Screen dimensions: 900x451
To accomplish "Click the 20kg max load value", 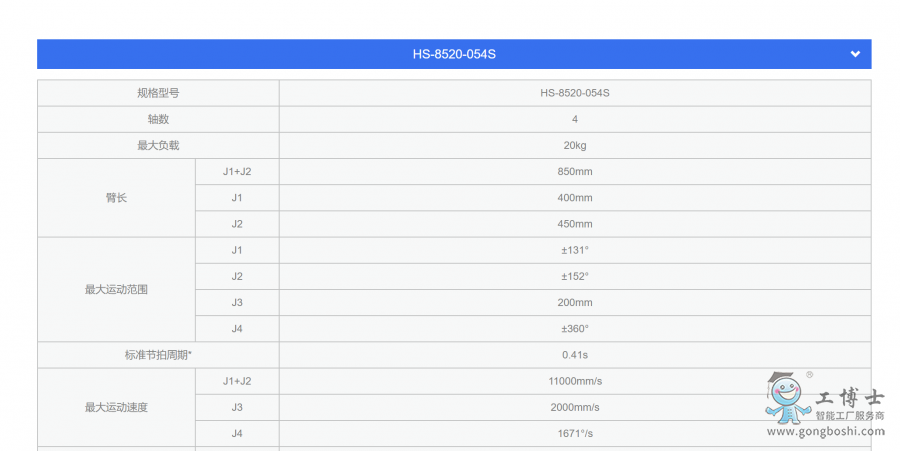I will (x=574, y=145).
